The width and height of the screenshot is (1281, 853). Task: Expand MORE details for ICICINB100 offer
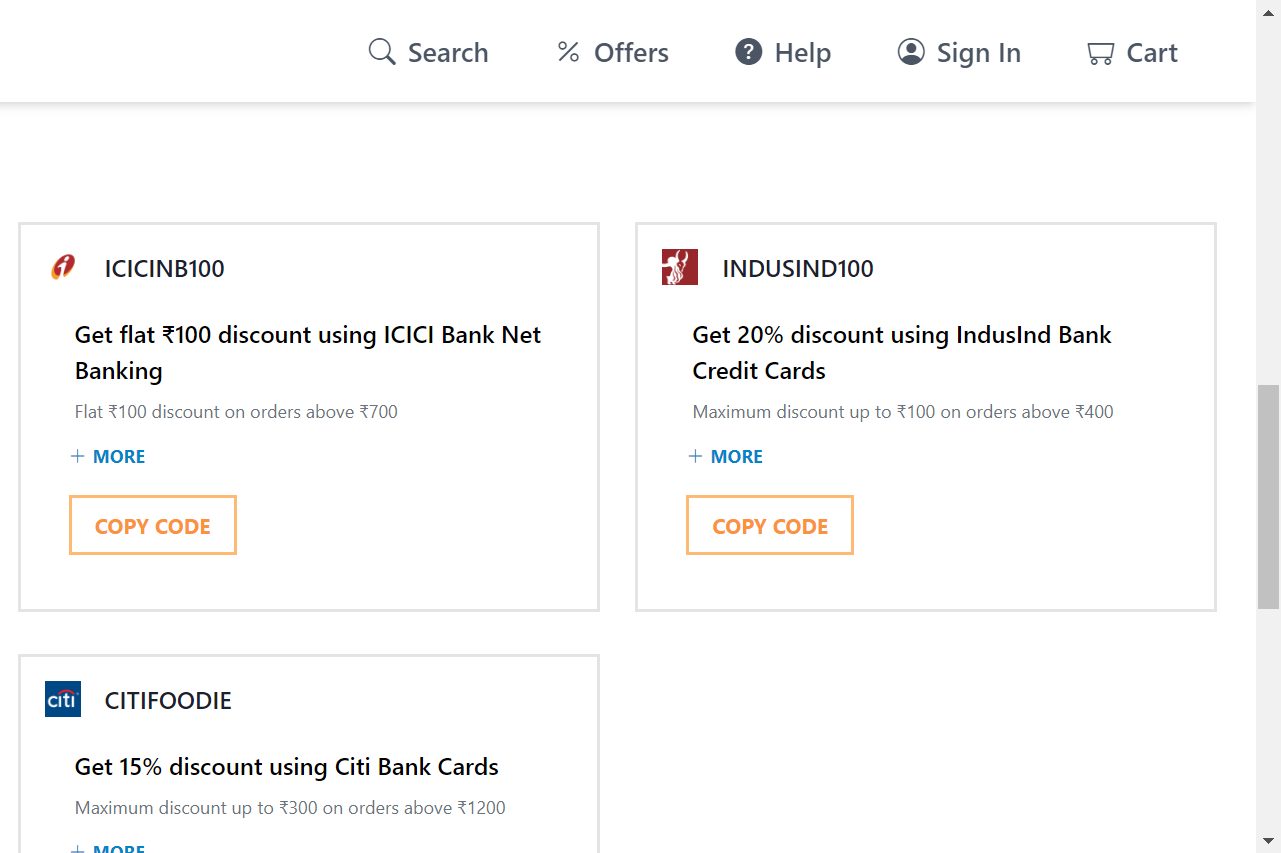click(x=108, y=456)
